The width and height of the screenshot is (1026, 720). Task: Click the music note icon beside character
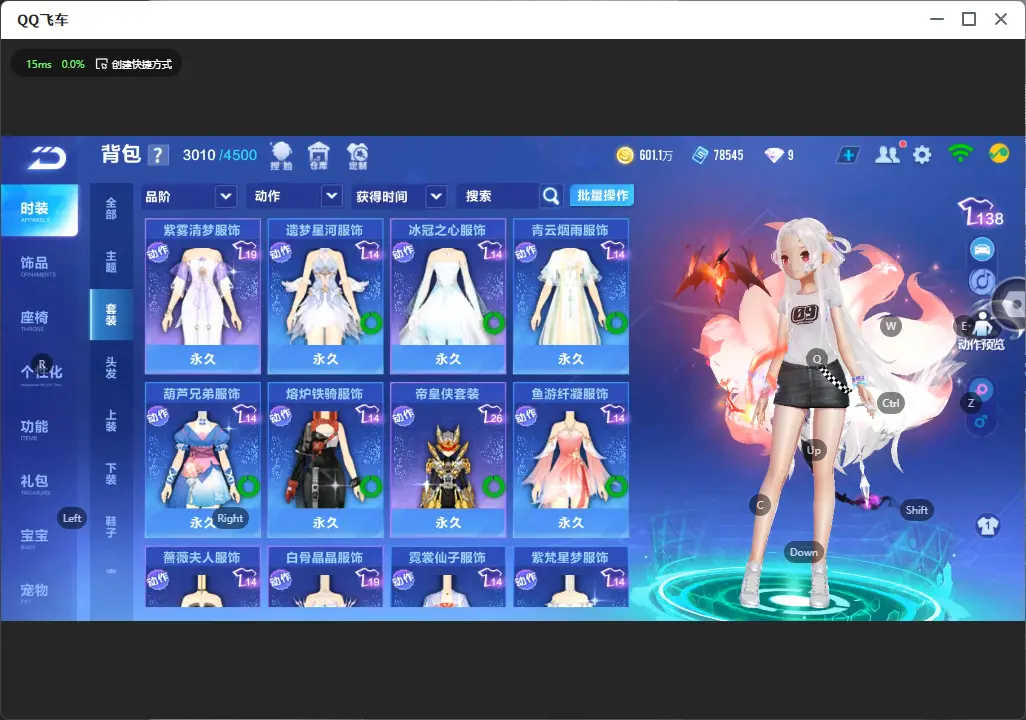pyautogui.click(x=982, y=281)
